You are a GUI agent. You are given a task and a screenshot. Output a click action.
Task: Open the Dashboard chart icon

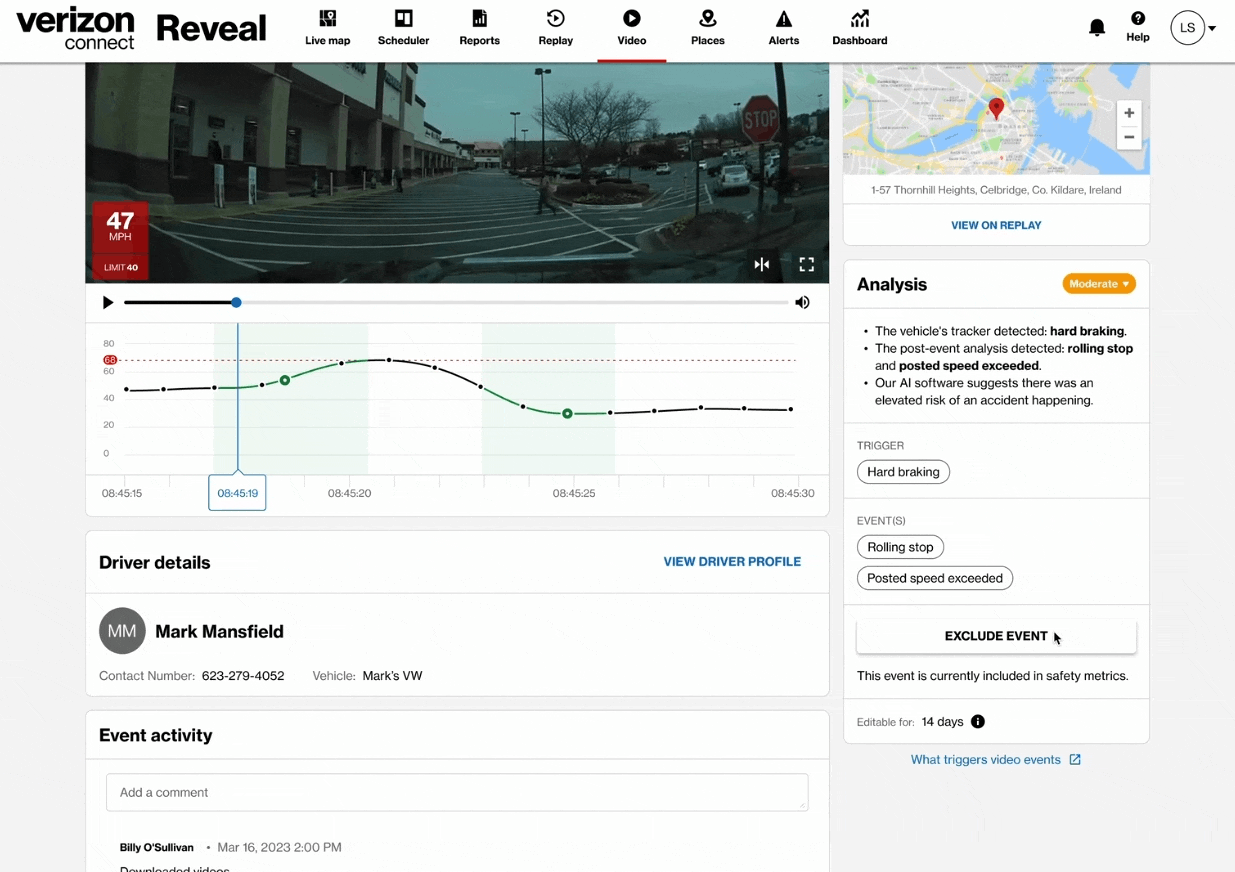pos(859,18)
